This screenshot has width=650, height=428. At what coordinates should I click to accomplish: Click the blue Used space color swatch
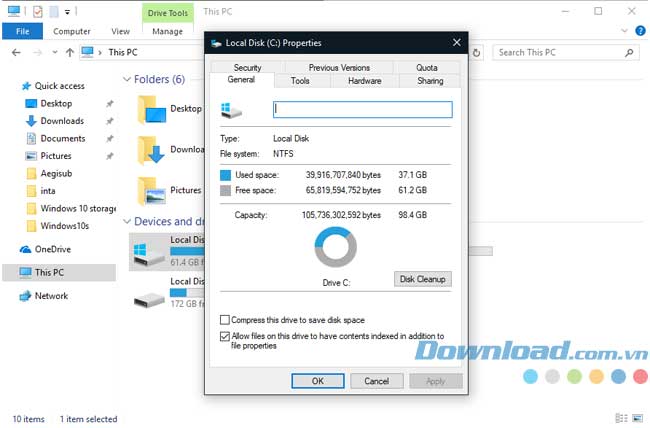click(225, 175)
